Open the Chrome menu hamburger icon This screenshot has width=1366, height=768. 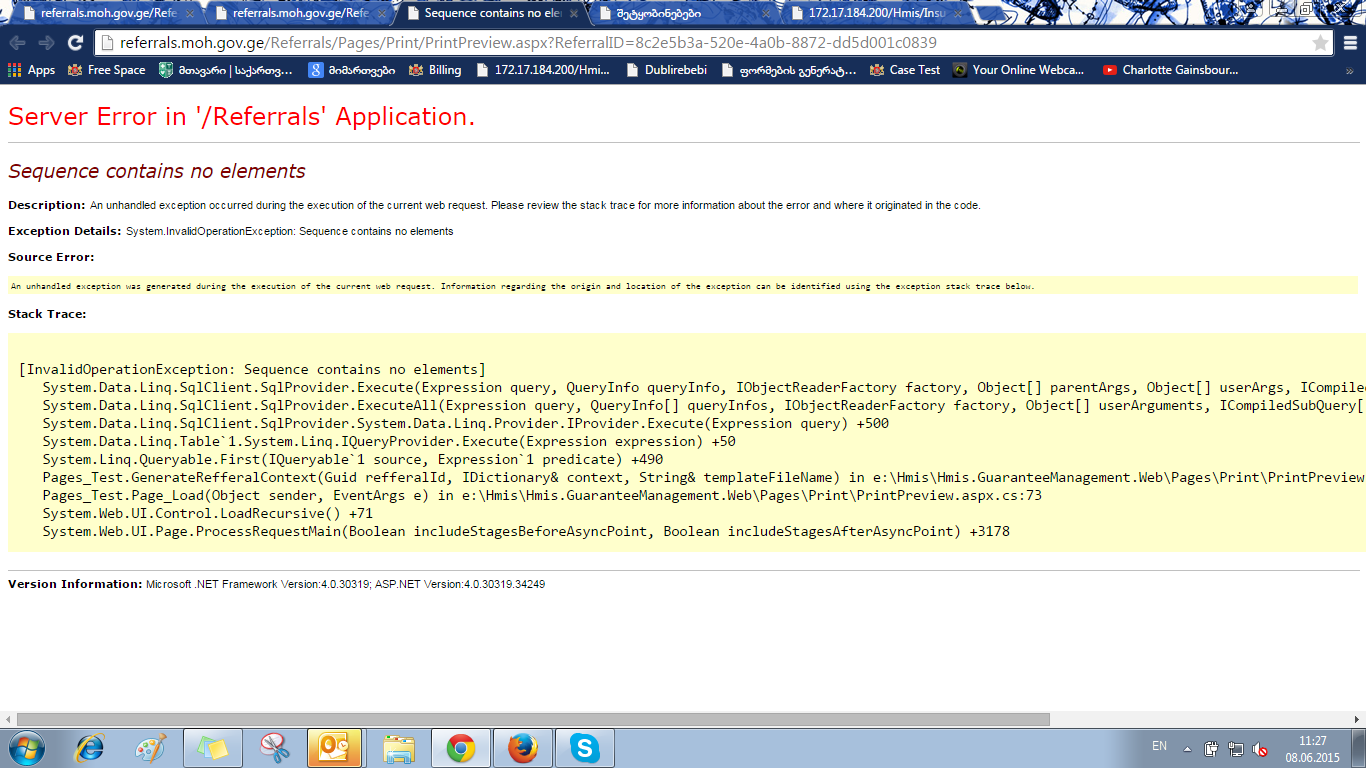click(x=1350, y=43)
